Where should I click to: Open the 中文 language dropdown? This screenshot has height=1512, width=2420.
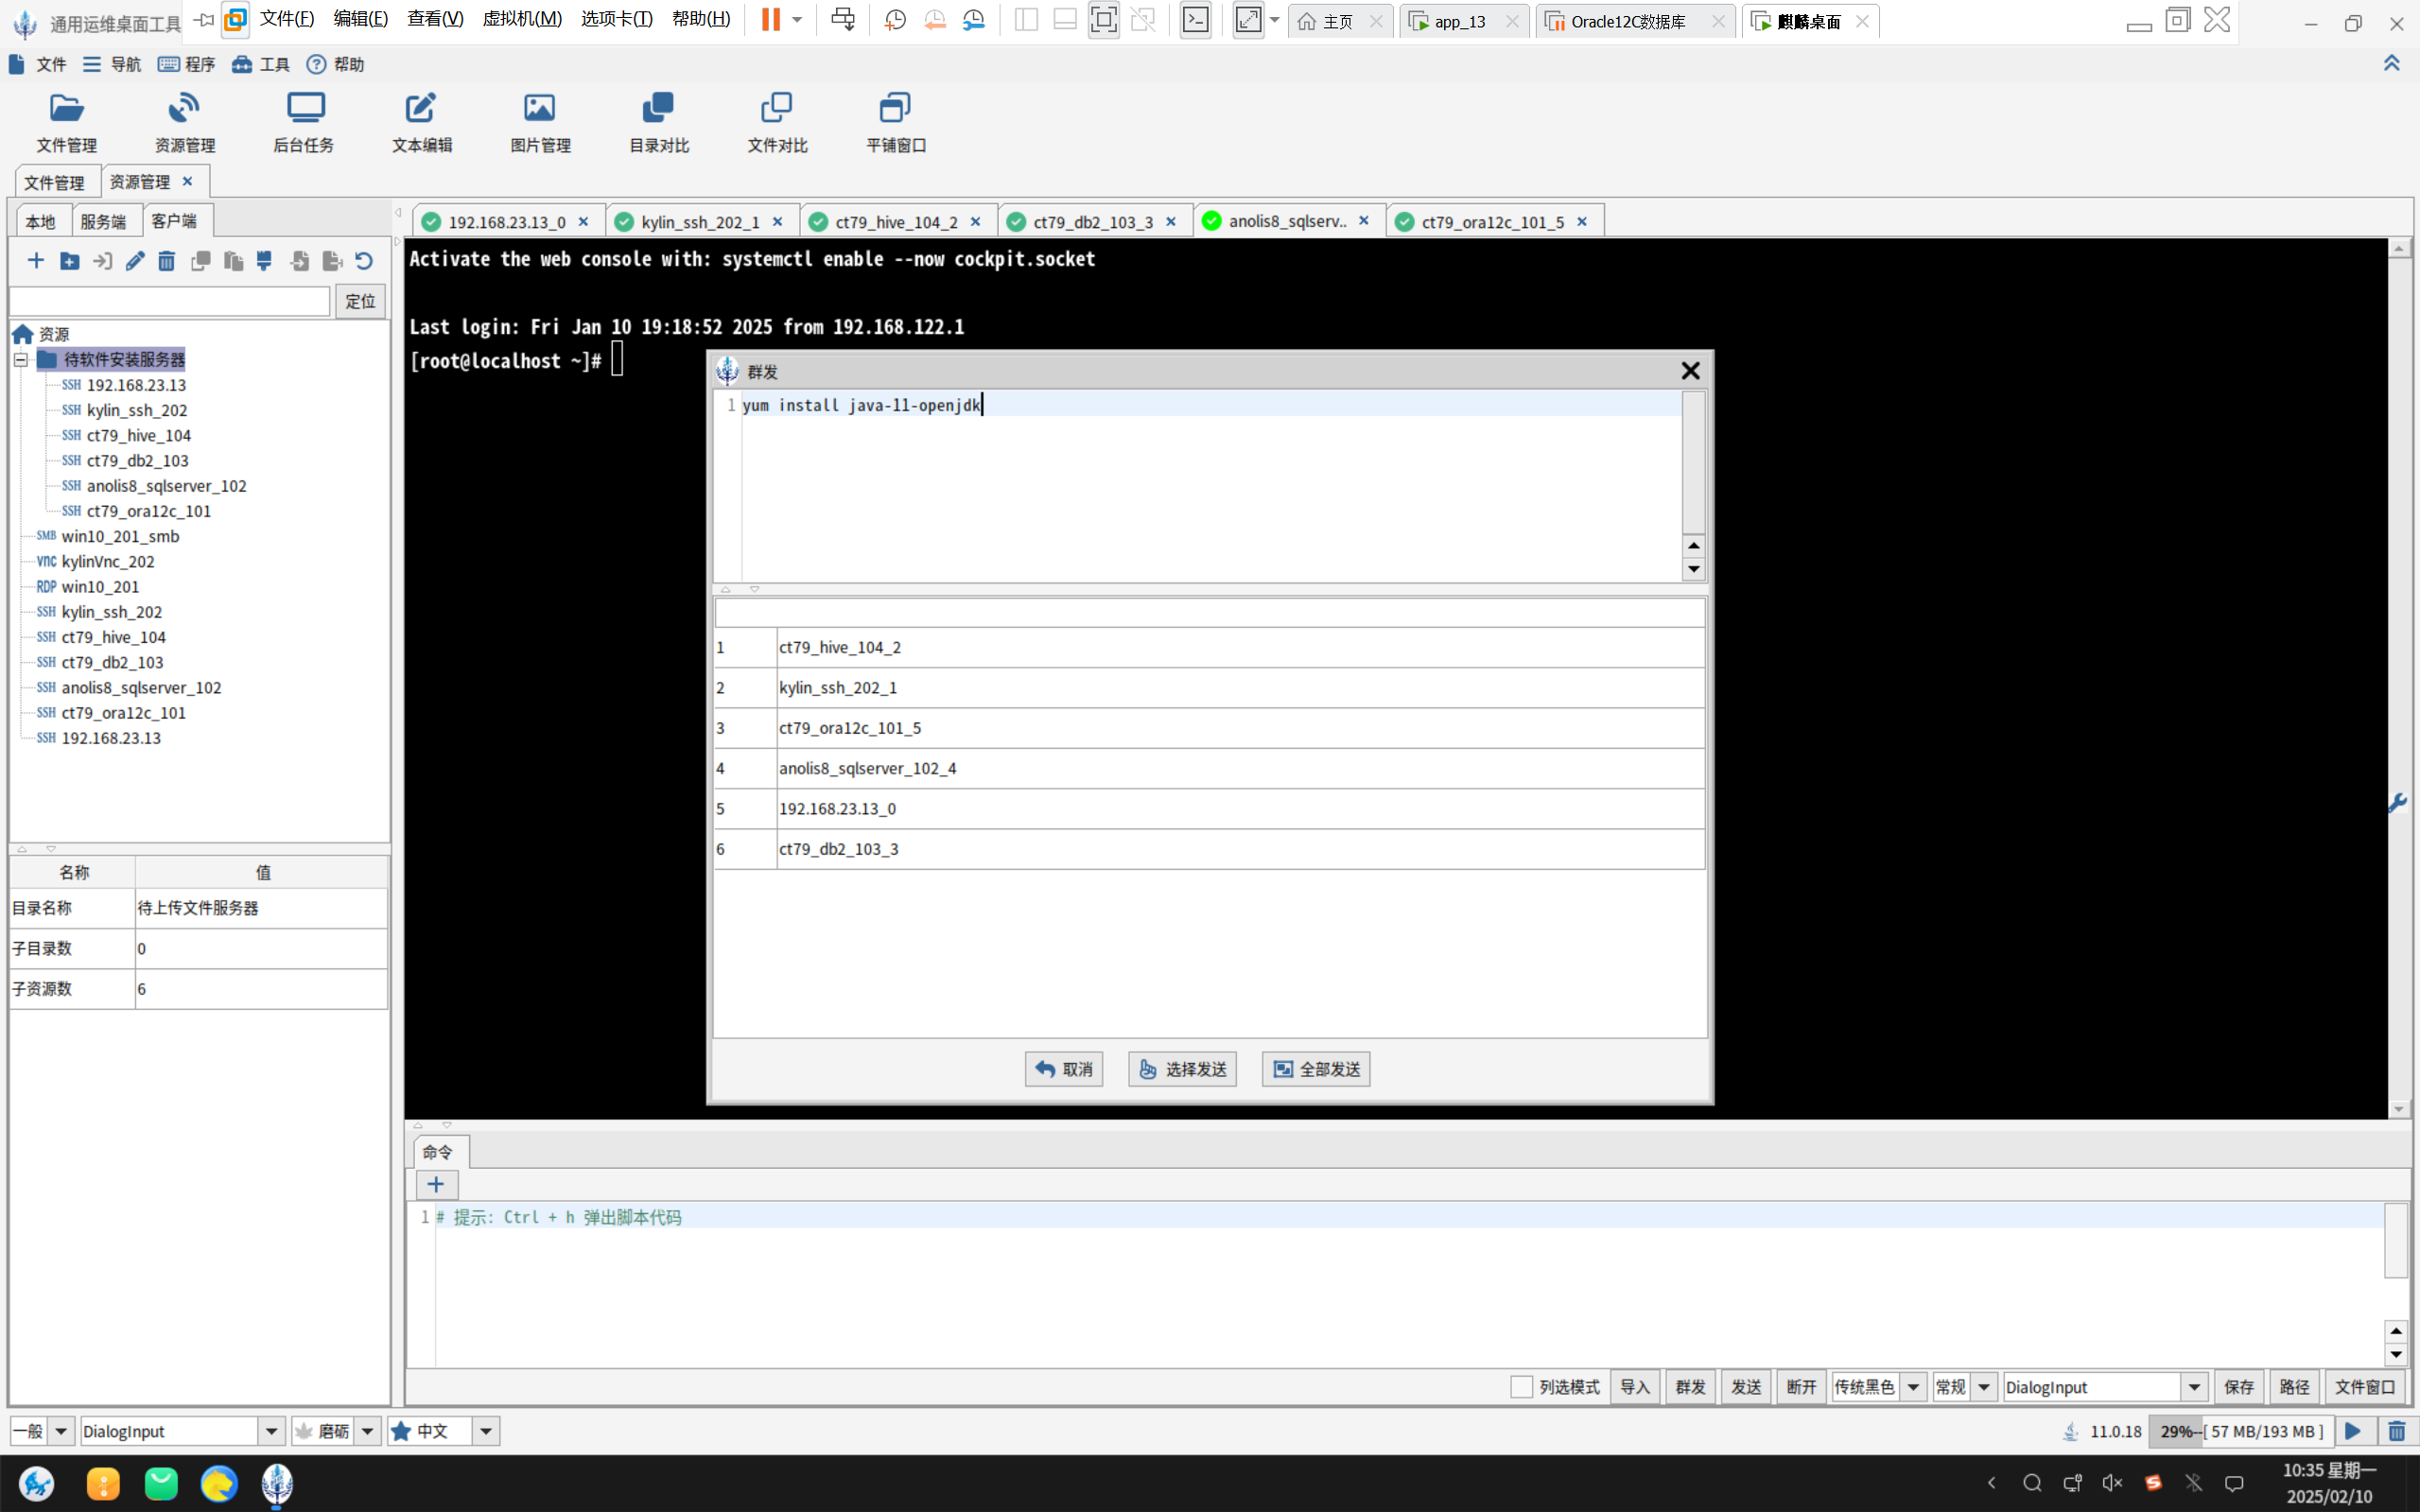tap(485, 1431)
